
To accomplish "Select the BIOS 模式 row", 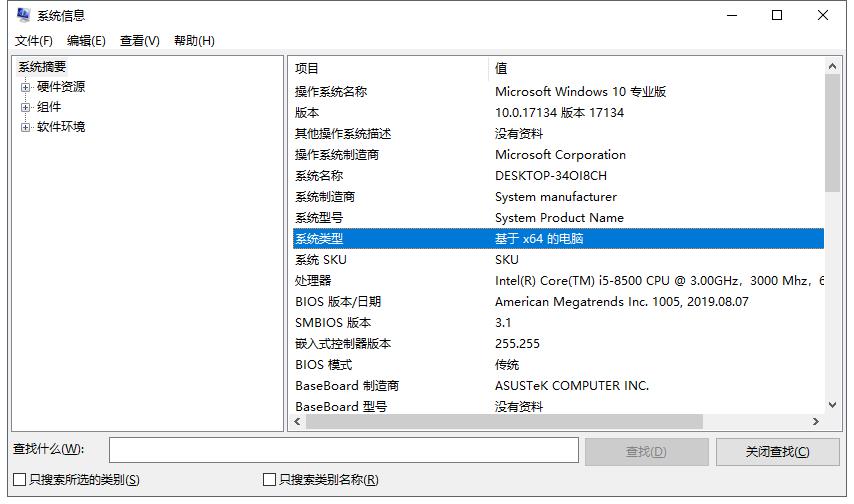I will click(x=558, y=365).
